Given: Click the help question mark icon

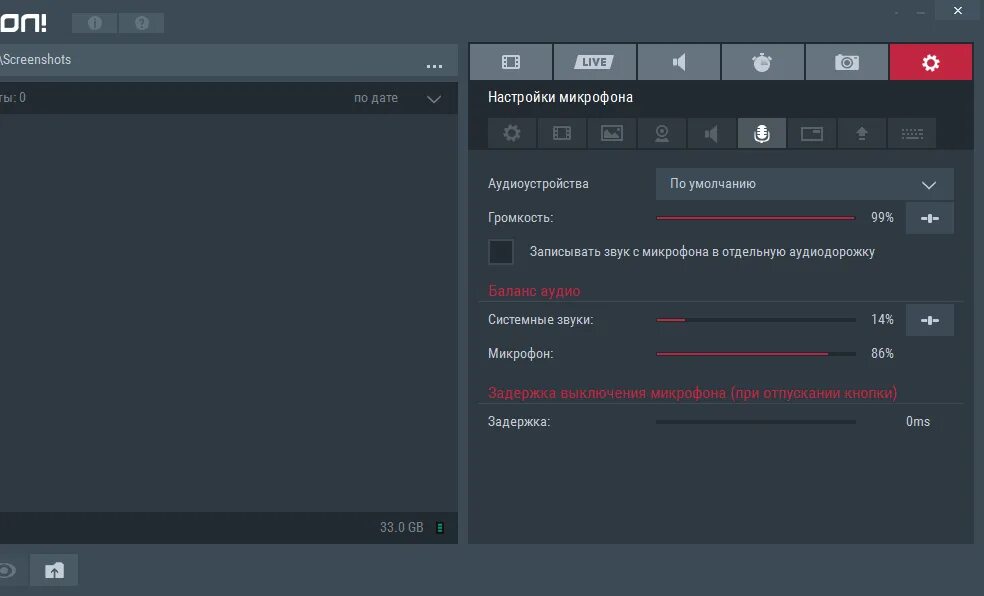Looking at the screenshot, I should point(141,22).
